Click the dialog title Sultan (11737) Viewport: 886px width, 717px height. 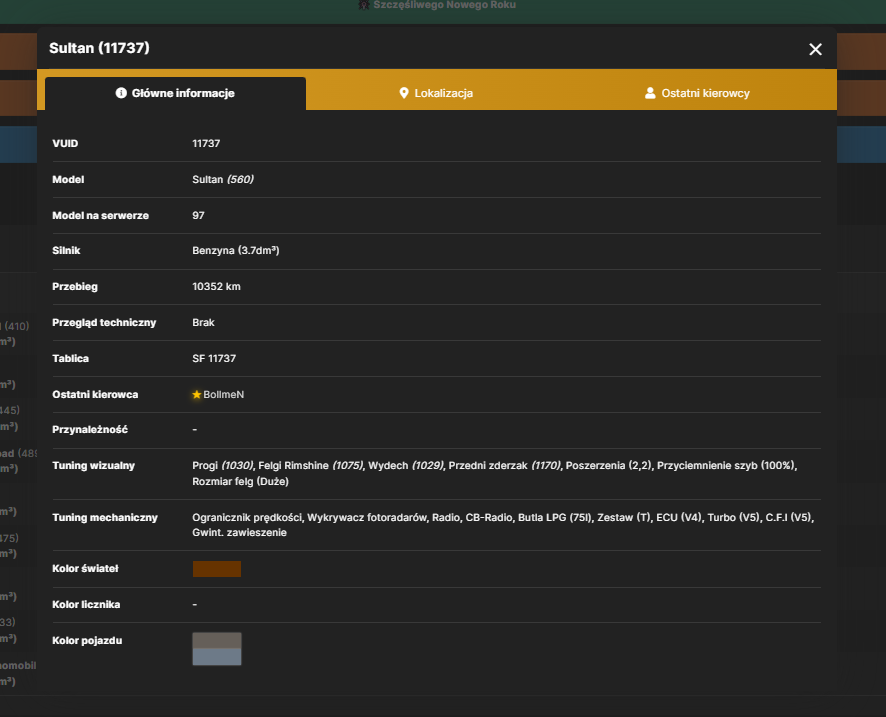[99, 48]
